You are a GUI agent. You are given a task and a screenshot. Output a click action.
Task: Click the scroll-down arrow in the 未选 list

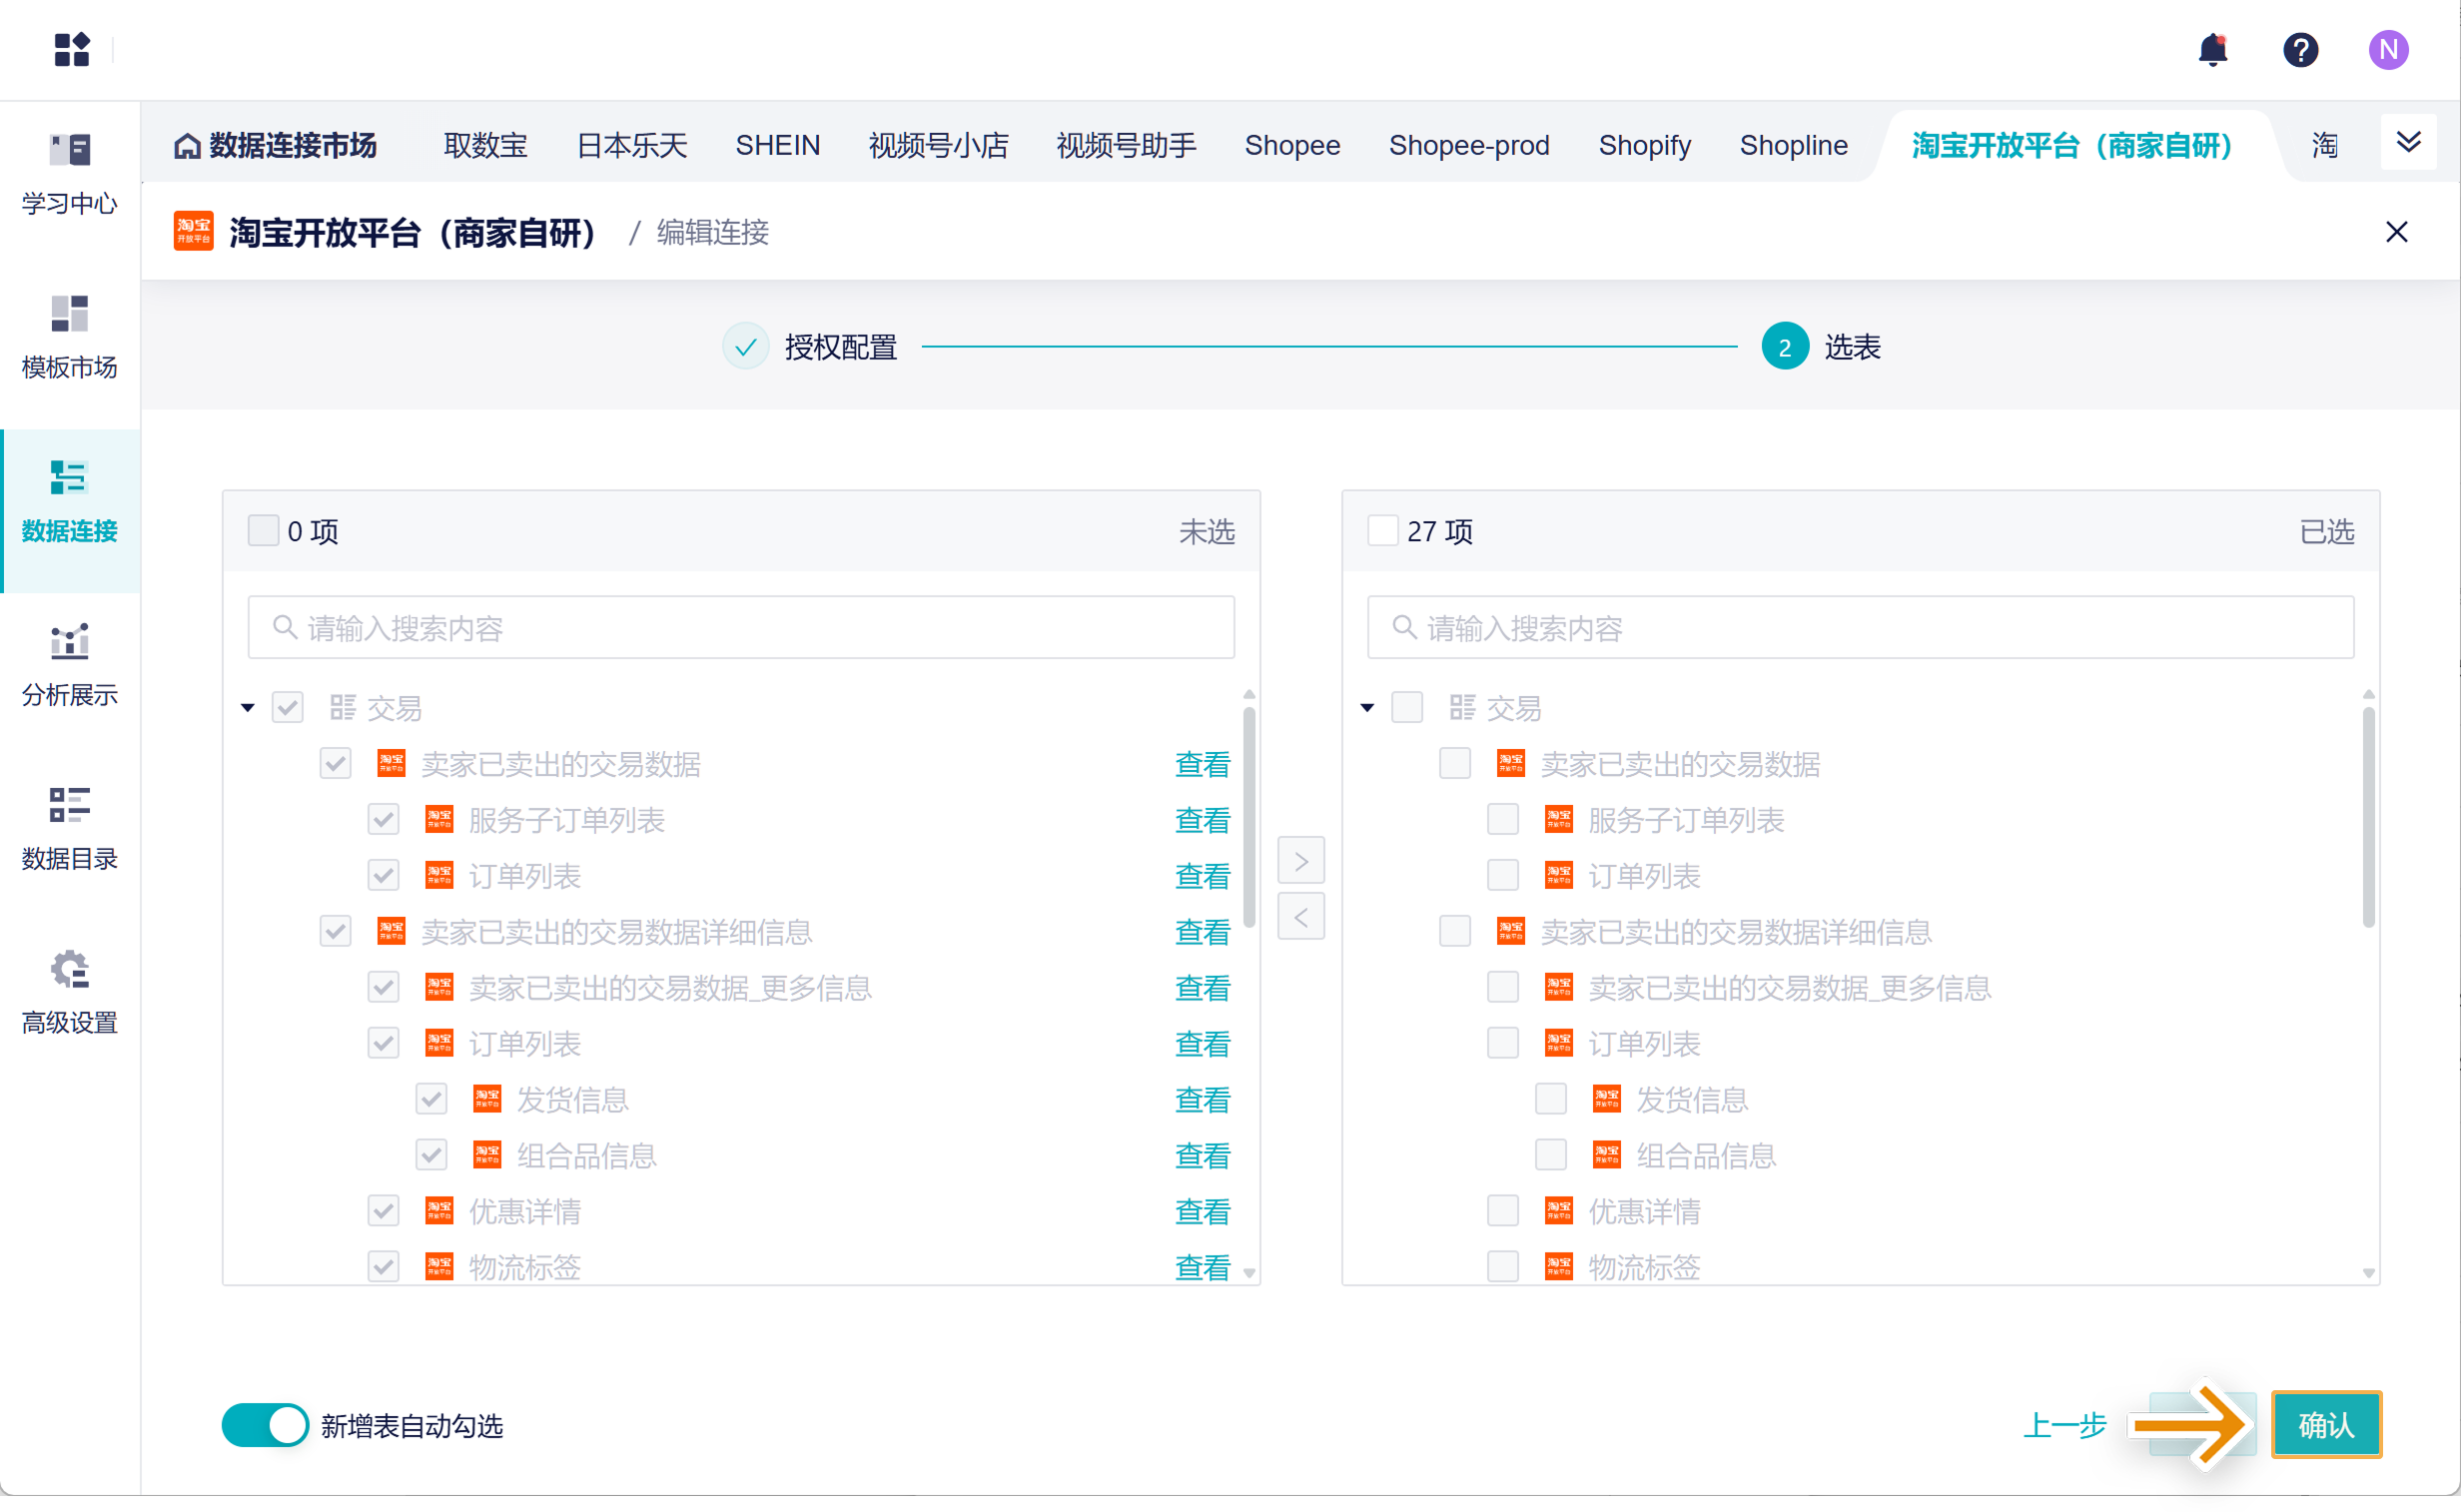point(1249,1273)
